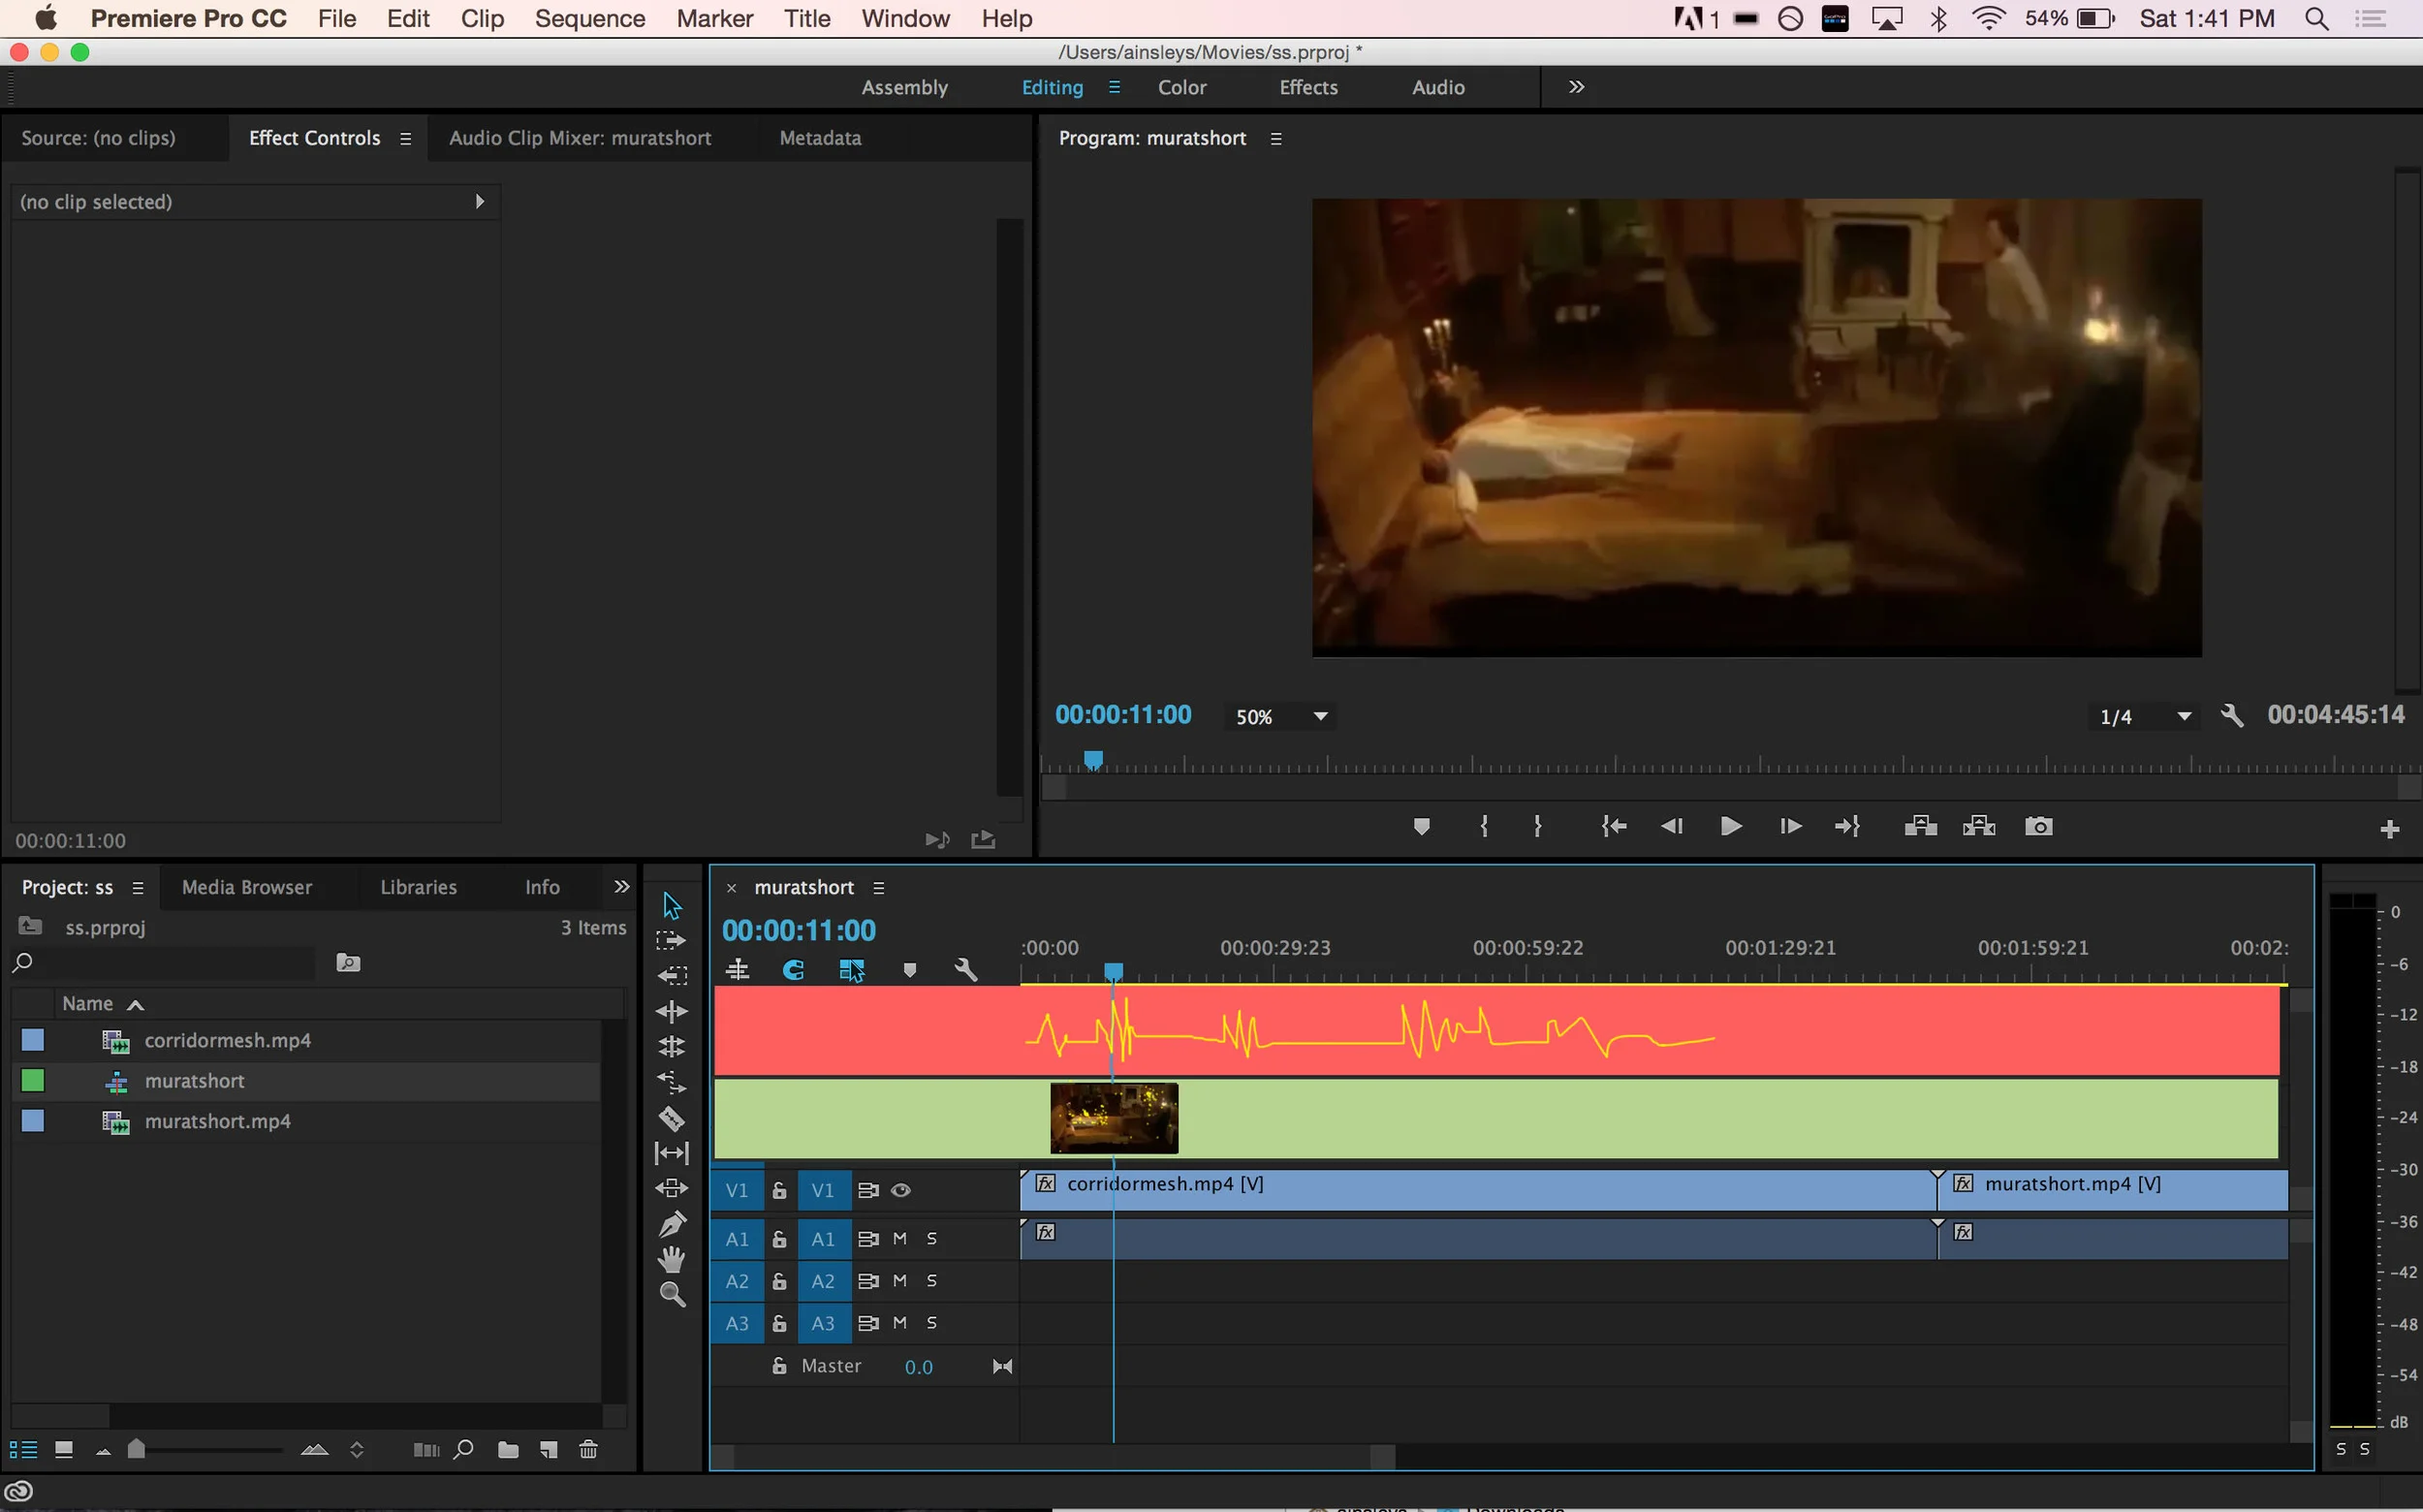This screenshot has width=2423, height=1512.
Task: Select the Pen tool in toolbar
Action: 672,1223
